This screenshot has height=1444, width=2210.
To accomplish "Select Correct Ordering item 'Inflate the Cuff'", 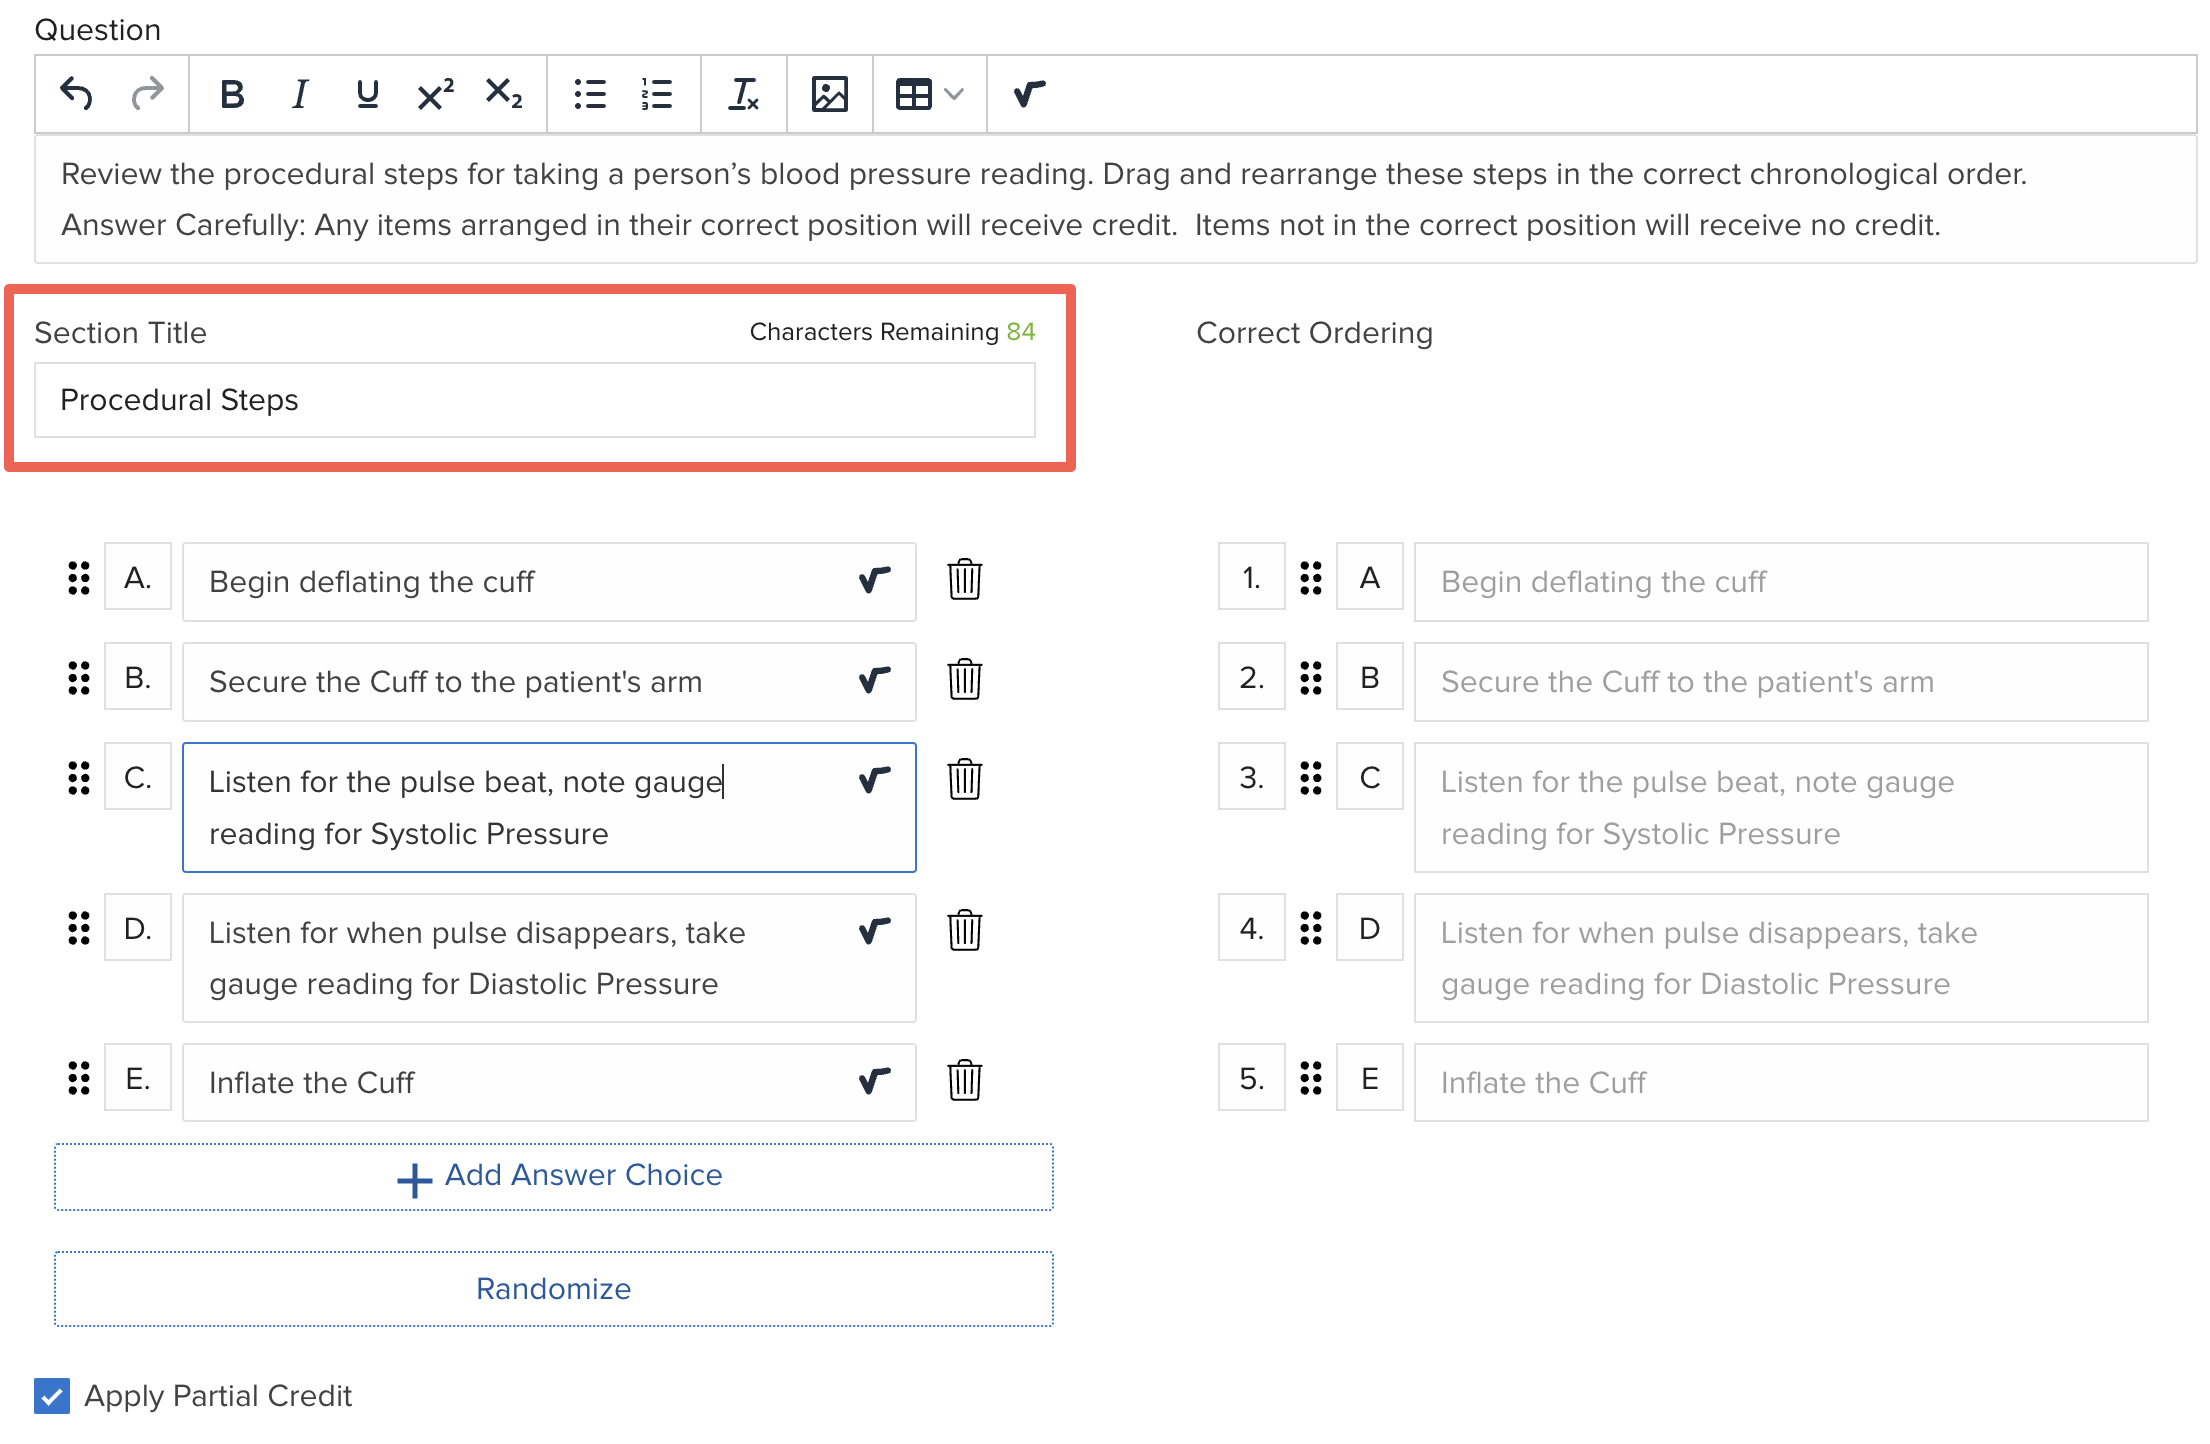I will (x=1781, y=1082).
